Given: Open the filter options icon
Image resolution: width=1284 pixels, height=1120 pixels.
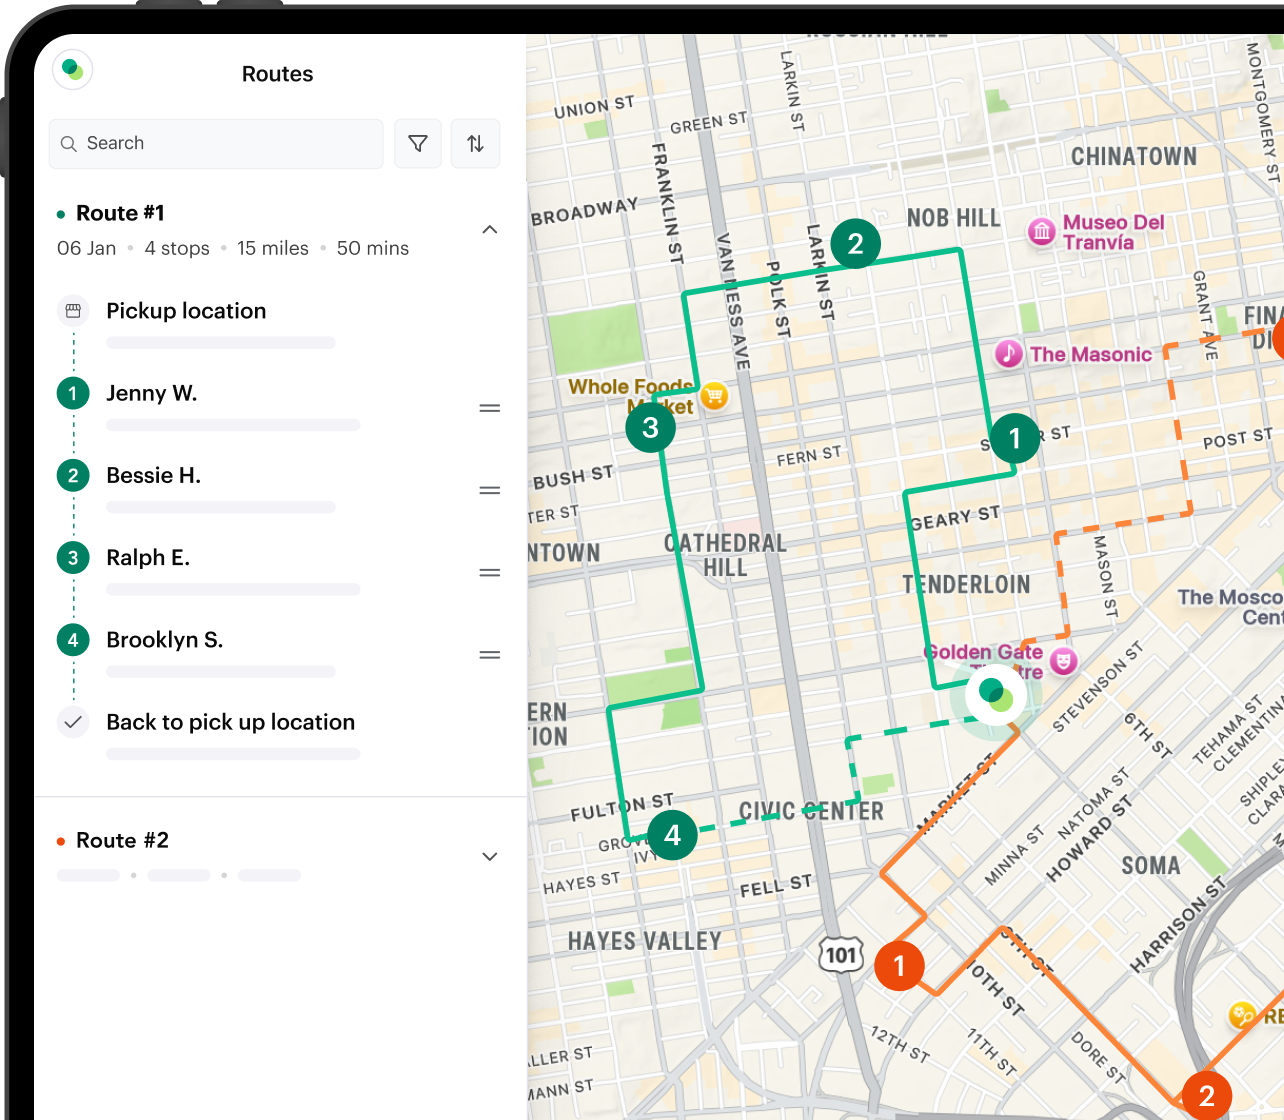Looking at the screenshot, I should pyautogui.click(x=418, y=144).
